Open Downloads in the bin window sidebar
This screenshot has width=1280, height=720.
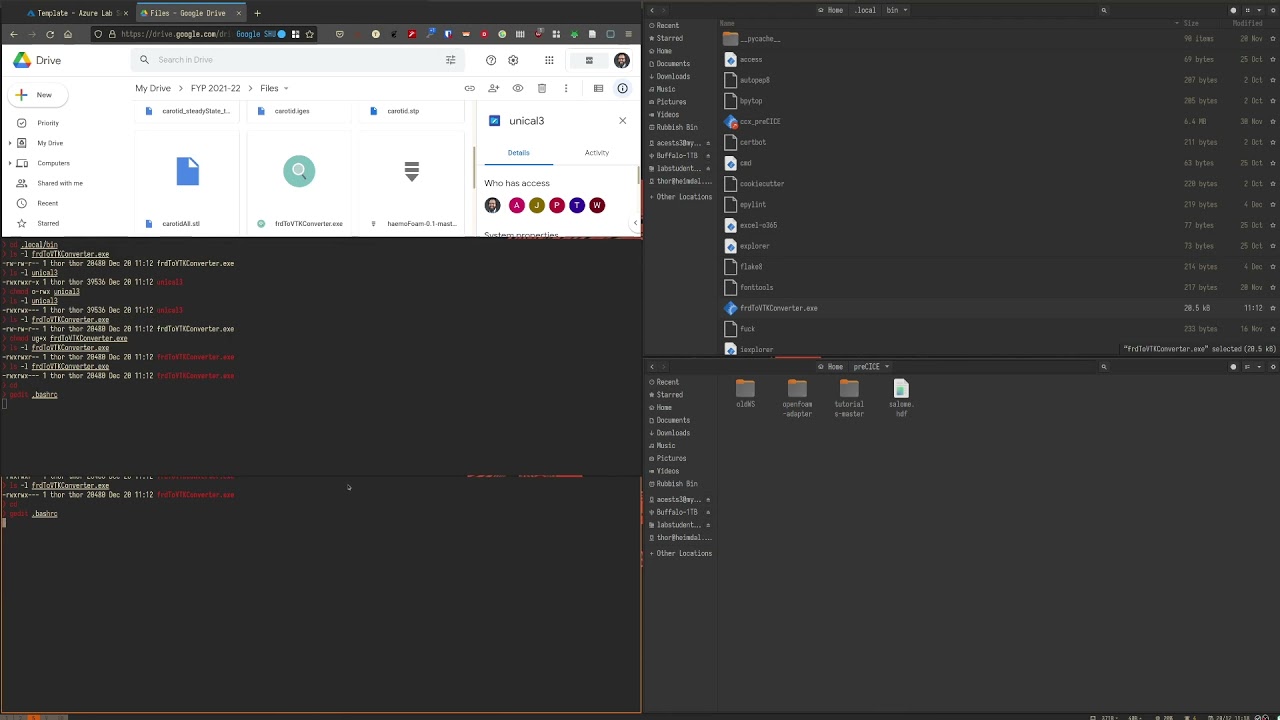673,76
